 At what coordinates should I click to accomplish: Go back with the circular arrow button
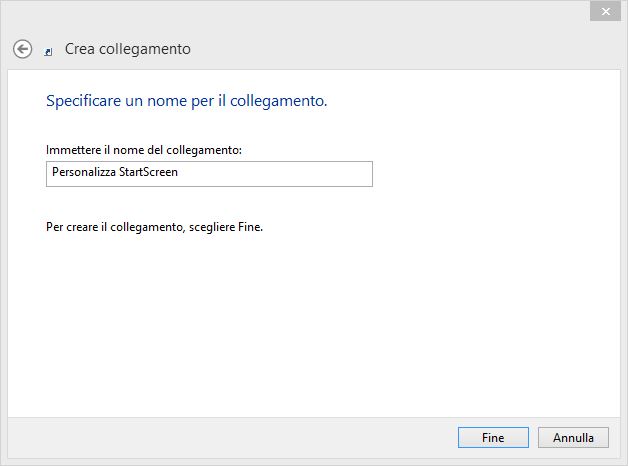(x=22, y=50)
